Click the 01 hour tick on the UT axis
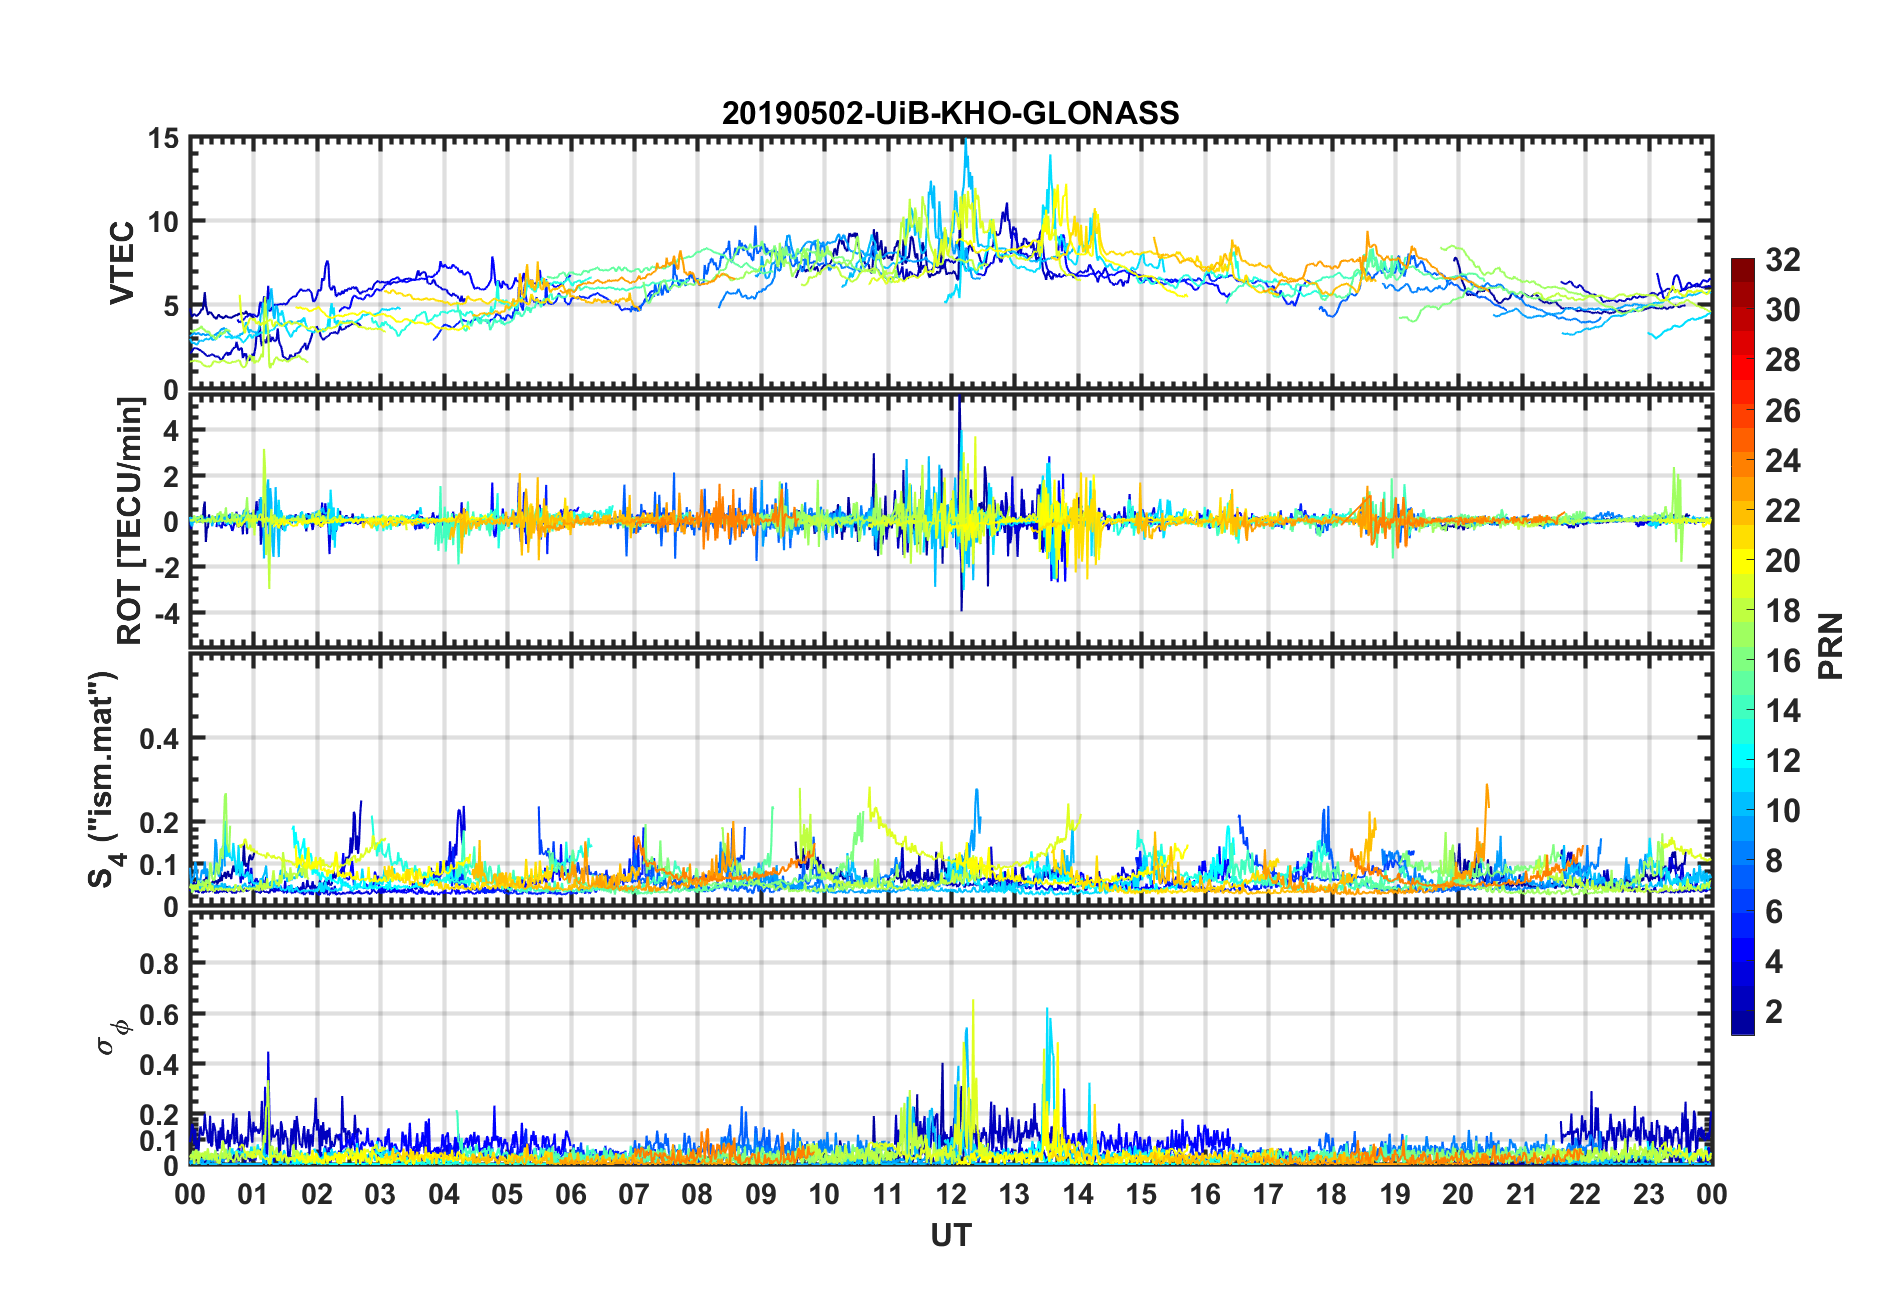Viewport: 1902px width, 1292px height. [x=253, y=1194]
